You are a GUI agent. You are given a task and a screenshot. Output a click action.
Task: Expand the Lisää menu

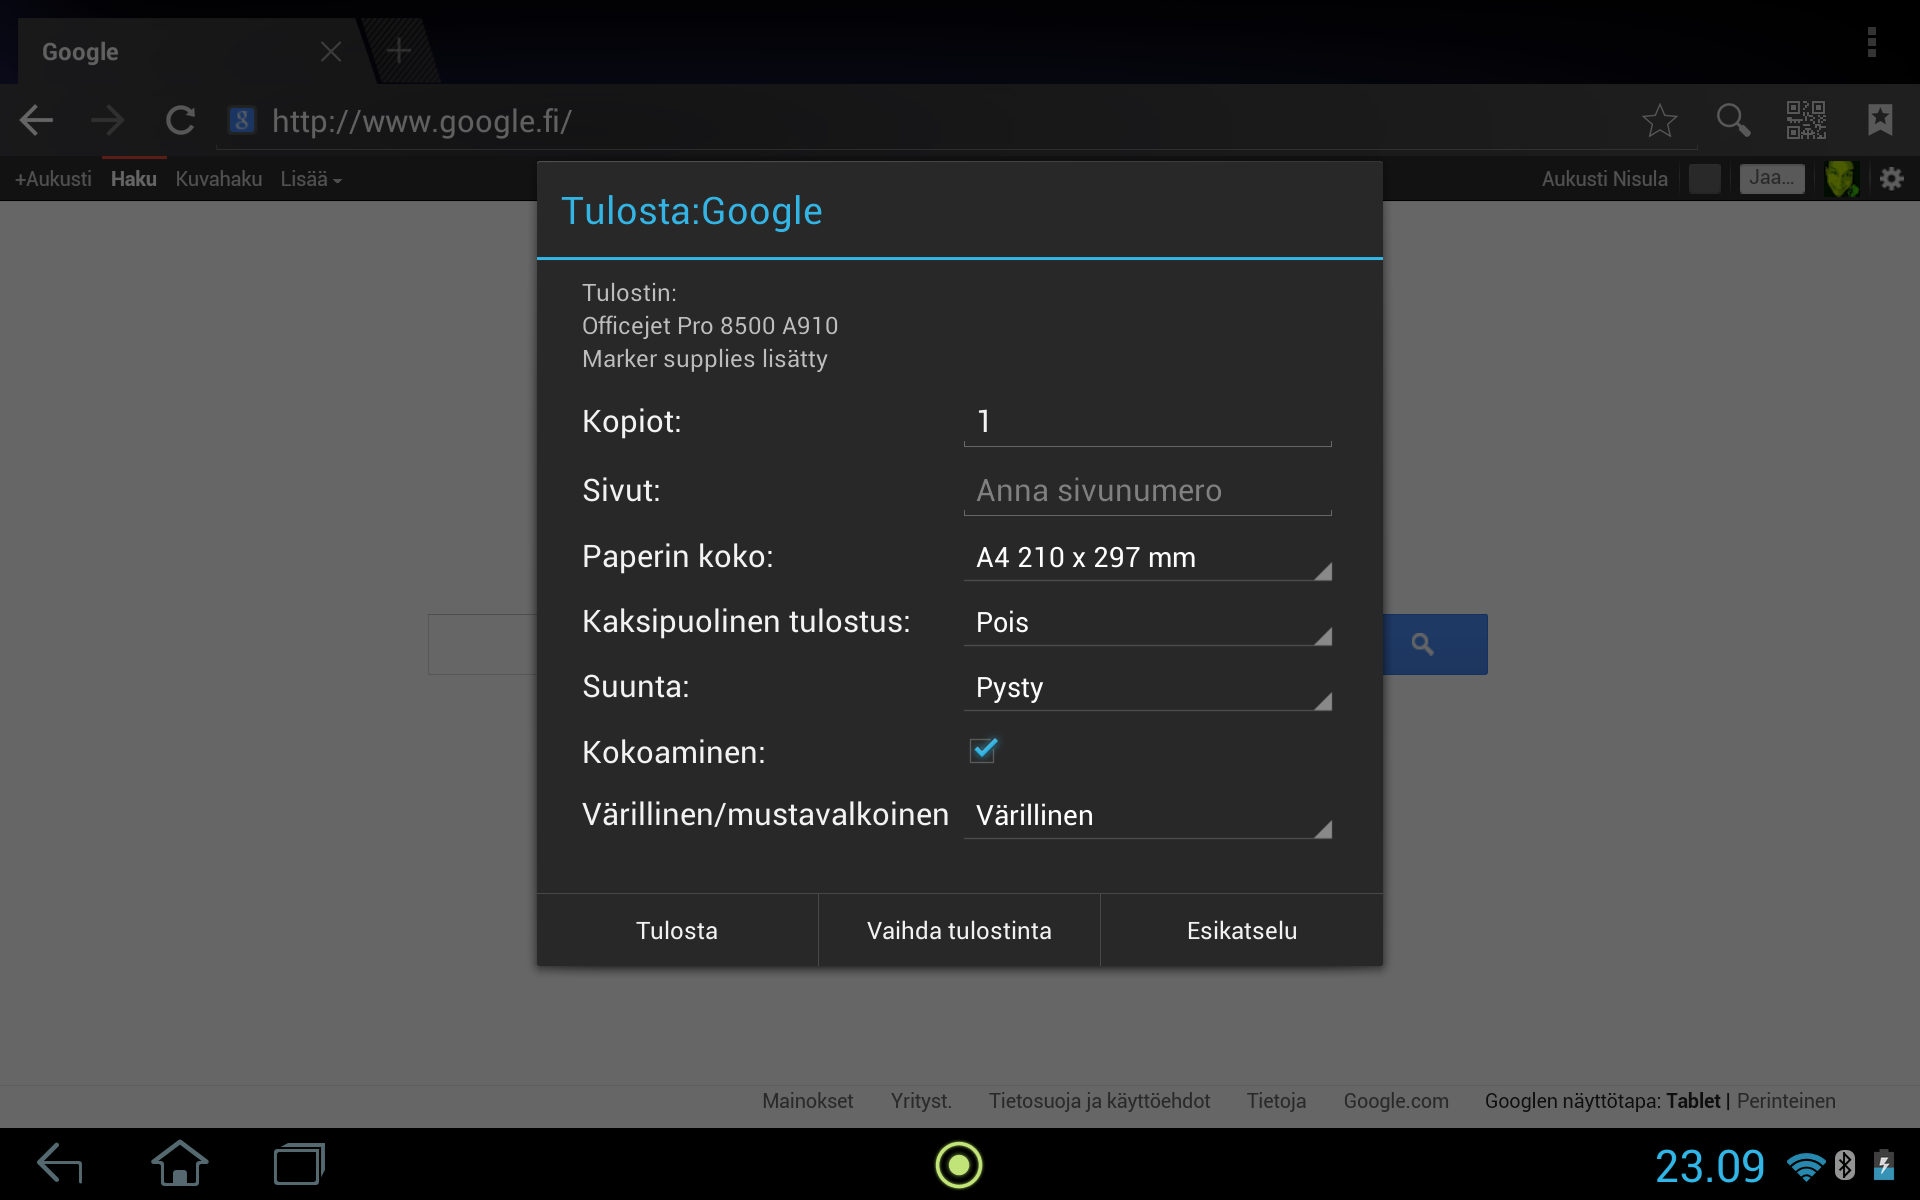311,179
